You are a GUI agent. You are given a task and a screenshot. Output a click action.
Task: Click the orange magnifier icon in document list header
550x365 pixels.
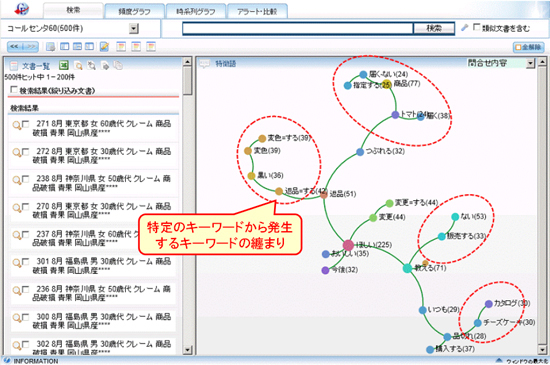pyautogui.click(x=79, y=66)
